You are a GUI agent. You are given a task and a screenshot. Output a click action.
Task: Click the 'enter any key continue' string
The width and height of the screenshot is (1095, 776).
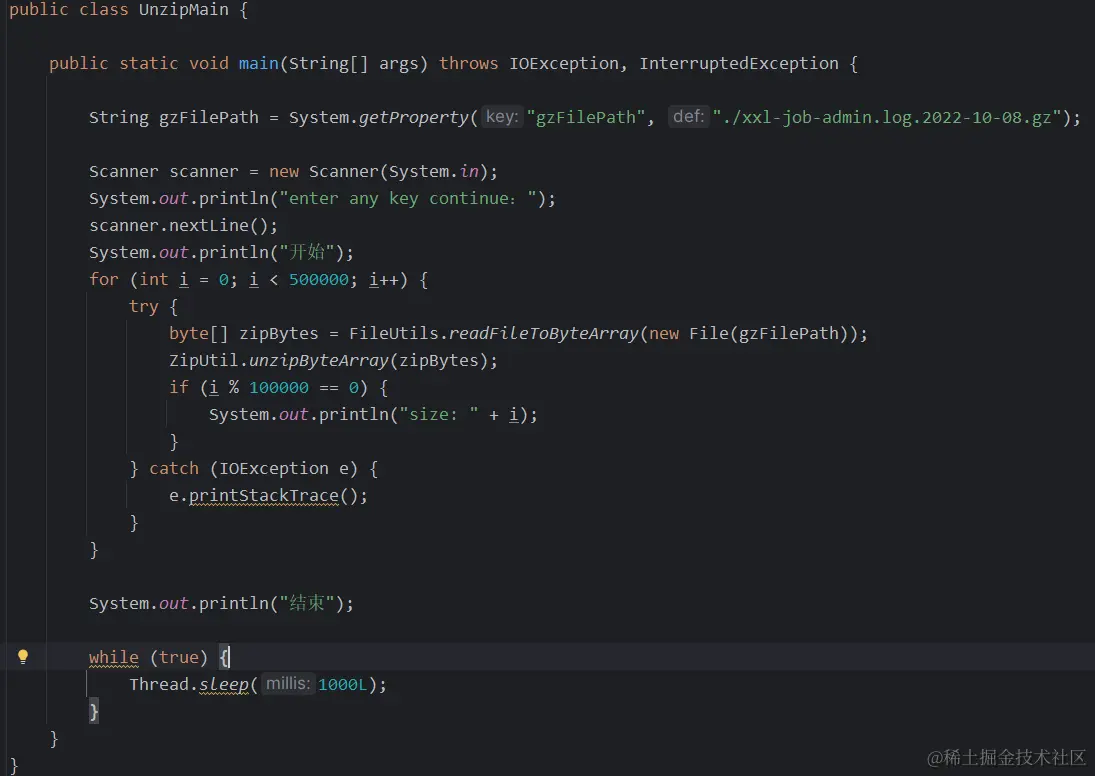(409, 198)
